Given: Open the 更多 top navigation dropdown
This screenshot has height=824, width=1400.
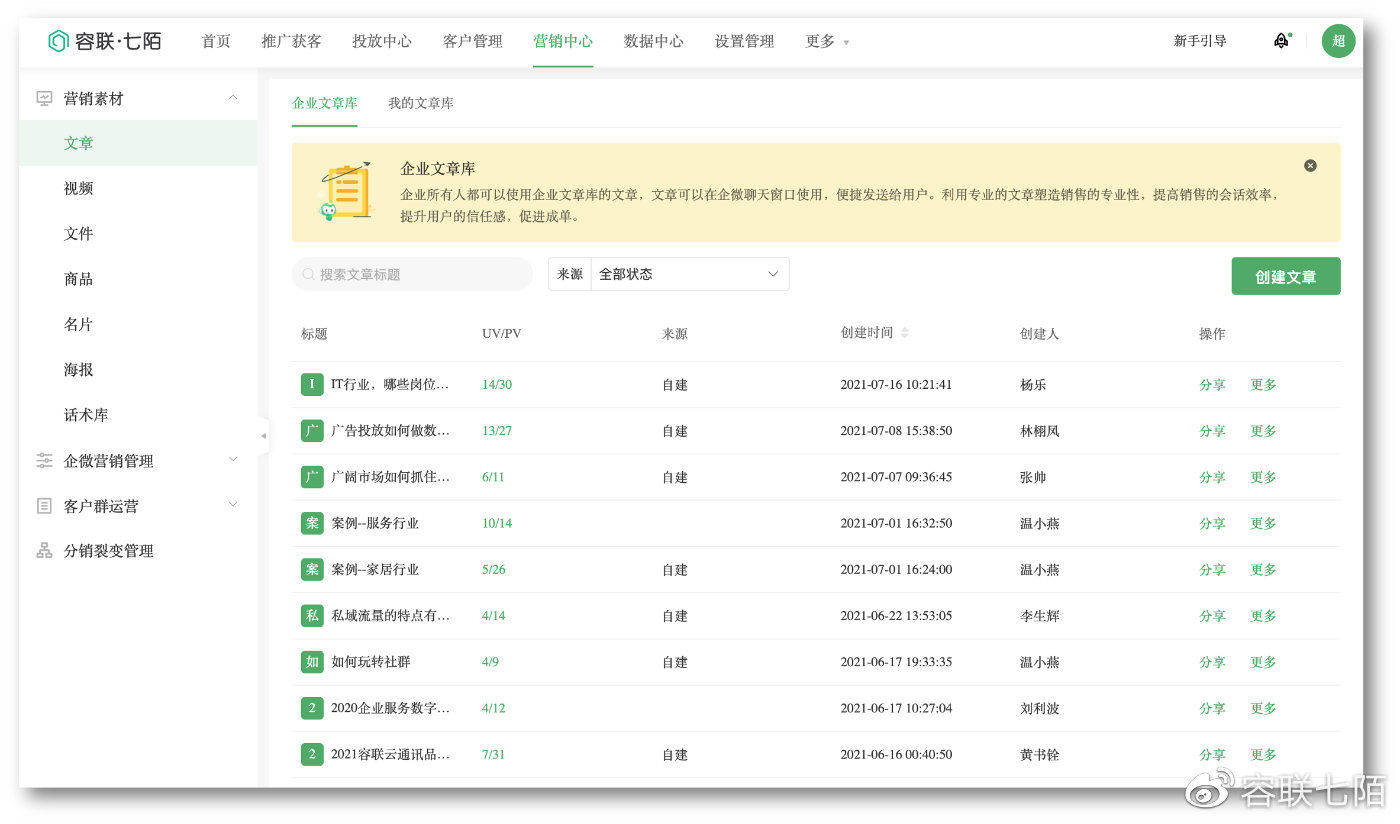Looking at the screenshot, I should (x=827, y=41).
